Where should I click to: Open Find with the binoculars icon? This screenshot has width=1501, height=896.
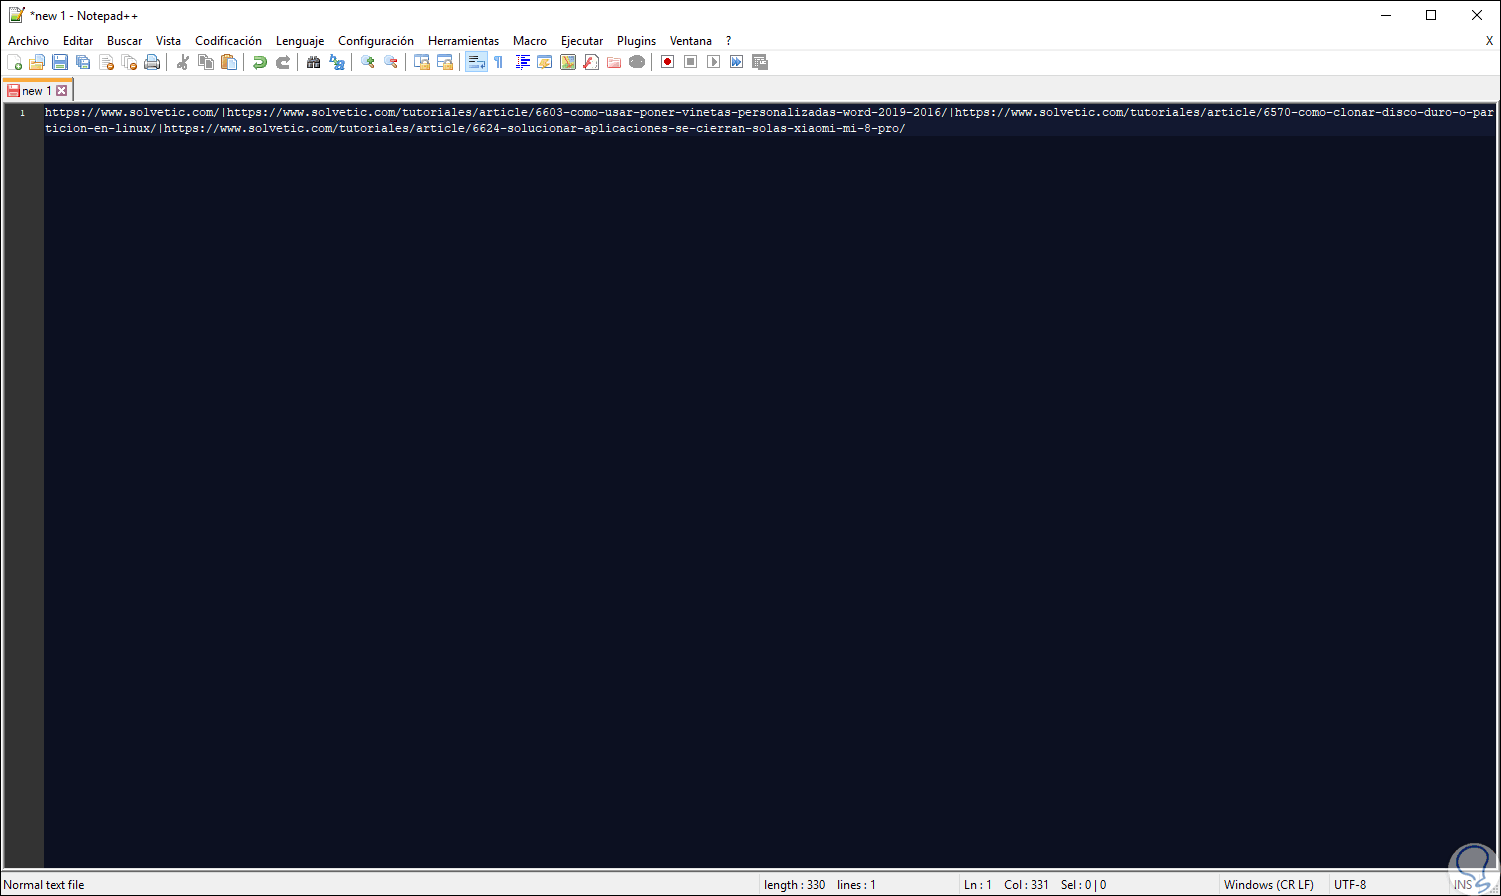(314, 62)
